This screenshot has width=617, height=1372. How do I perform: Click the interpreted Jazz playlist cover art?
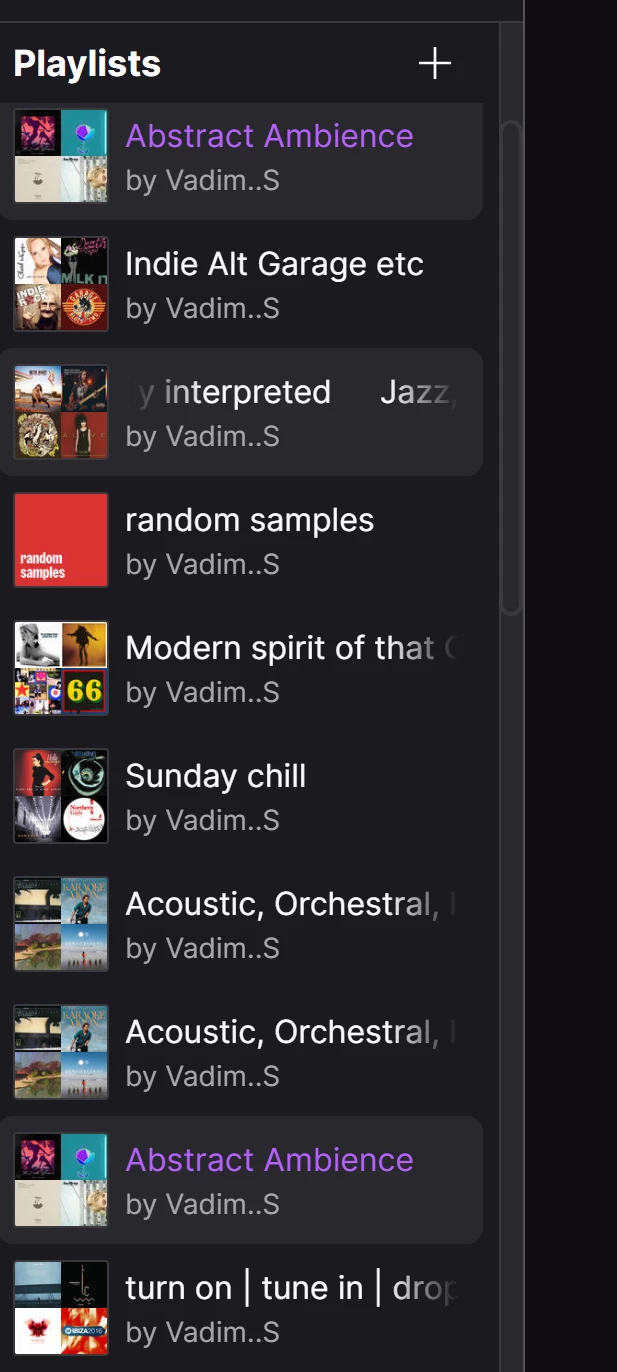pyautogui.click(x=61, y=412)
